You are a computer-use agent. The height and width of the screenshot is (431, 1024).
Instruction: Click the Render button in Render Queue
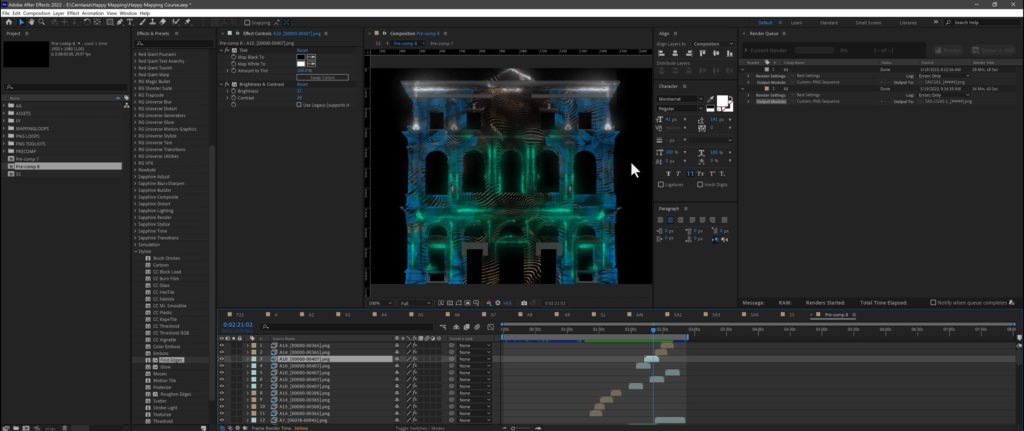pyautogui.click(x=950, y=50)
